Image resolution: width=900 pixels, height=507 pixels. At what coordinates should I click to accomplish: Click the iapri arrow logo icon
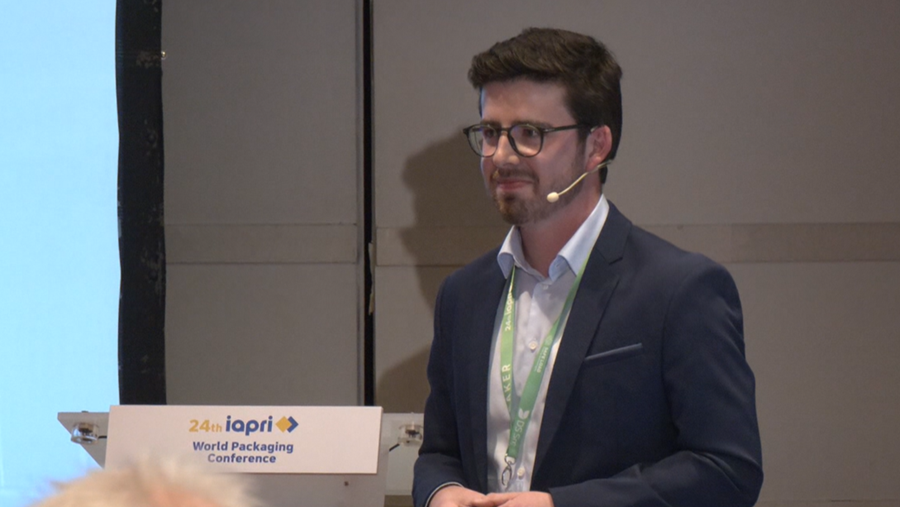coord(287,424)
